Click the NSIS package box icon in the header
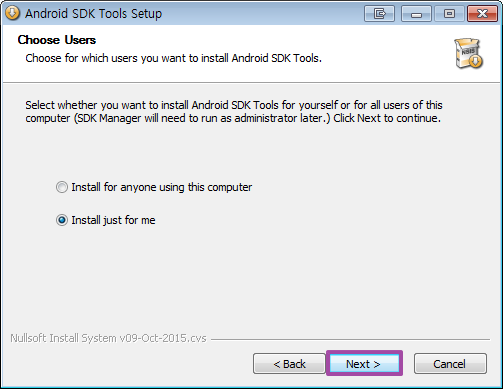The height and width of the screenshot is (389, 503). pos(469,53)
